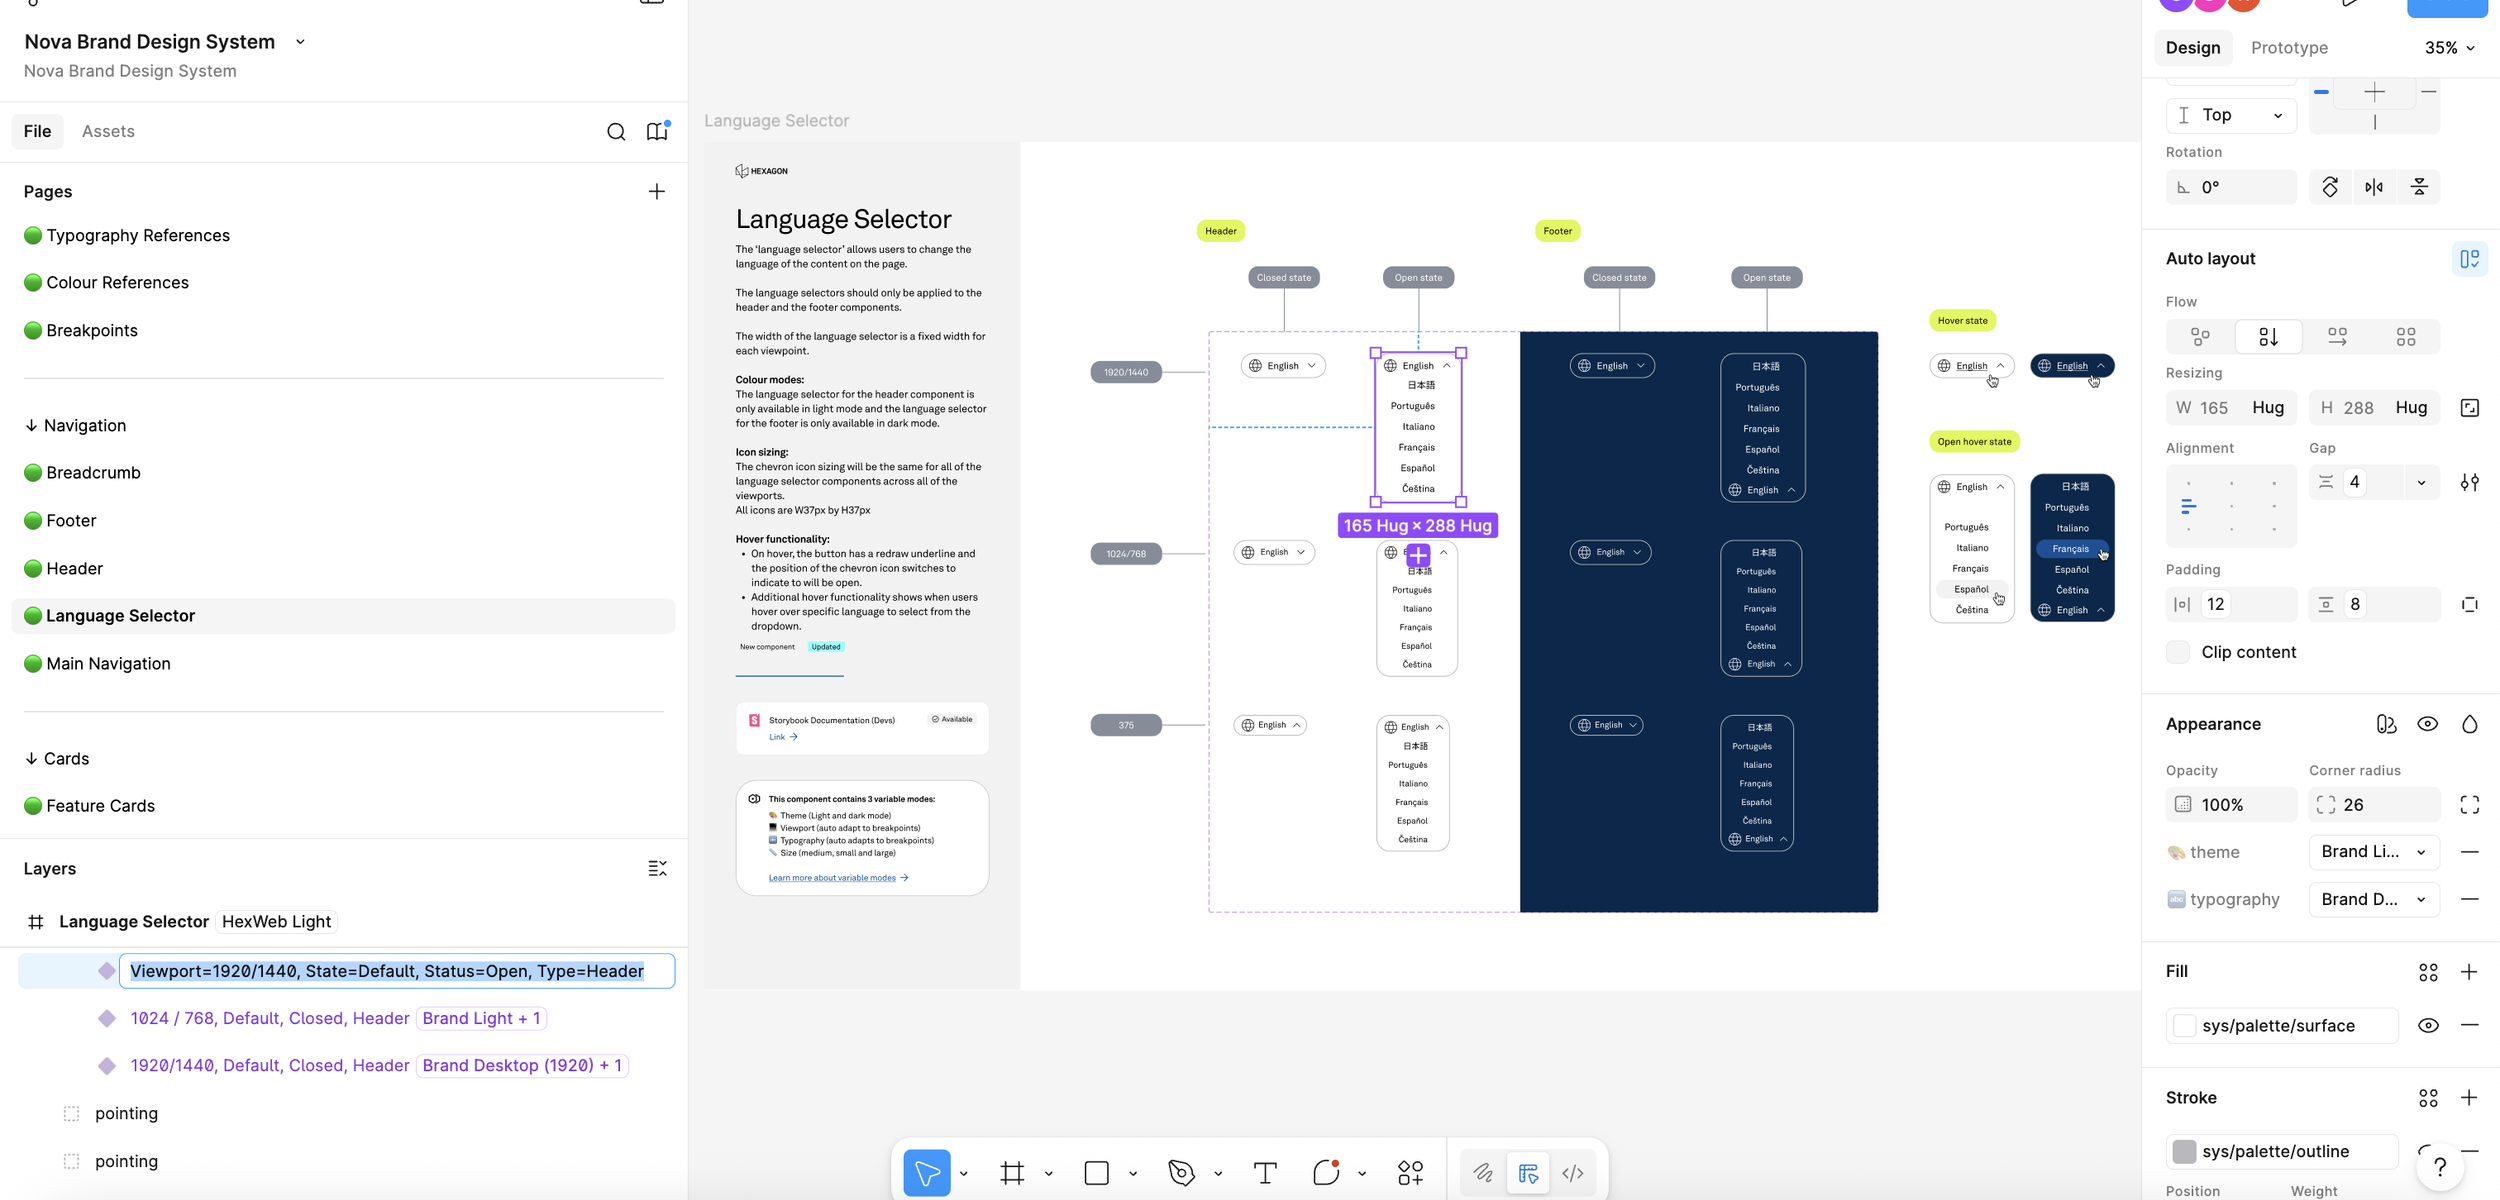Open Dev Mode code icon
Screen dimensions: 2500x1200
pos(1573,1173)
